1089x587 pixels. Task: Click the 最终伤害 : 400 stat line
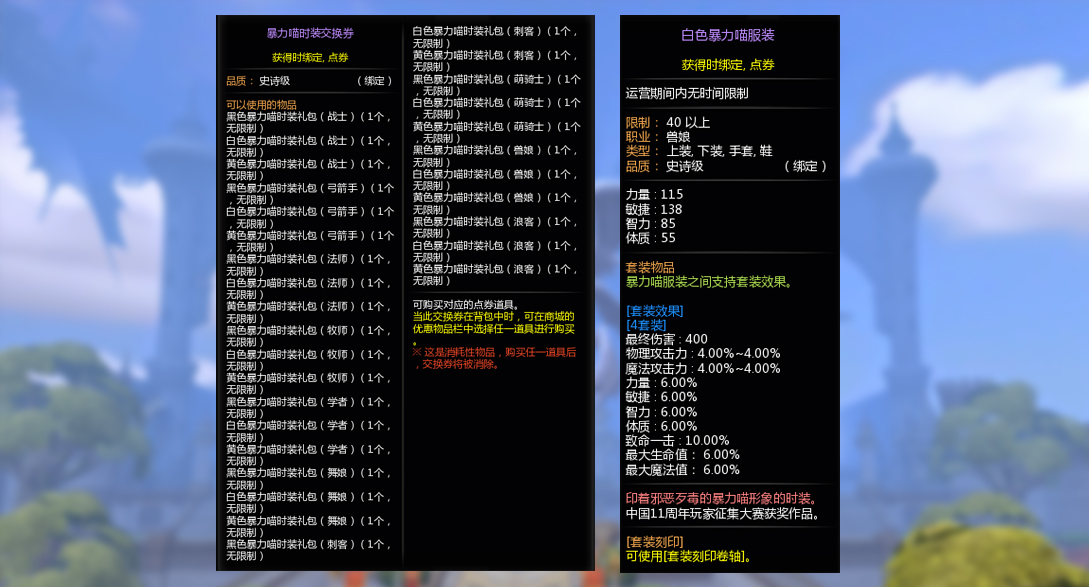pyautogui.click(x=666, y=339)
